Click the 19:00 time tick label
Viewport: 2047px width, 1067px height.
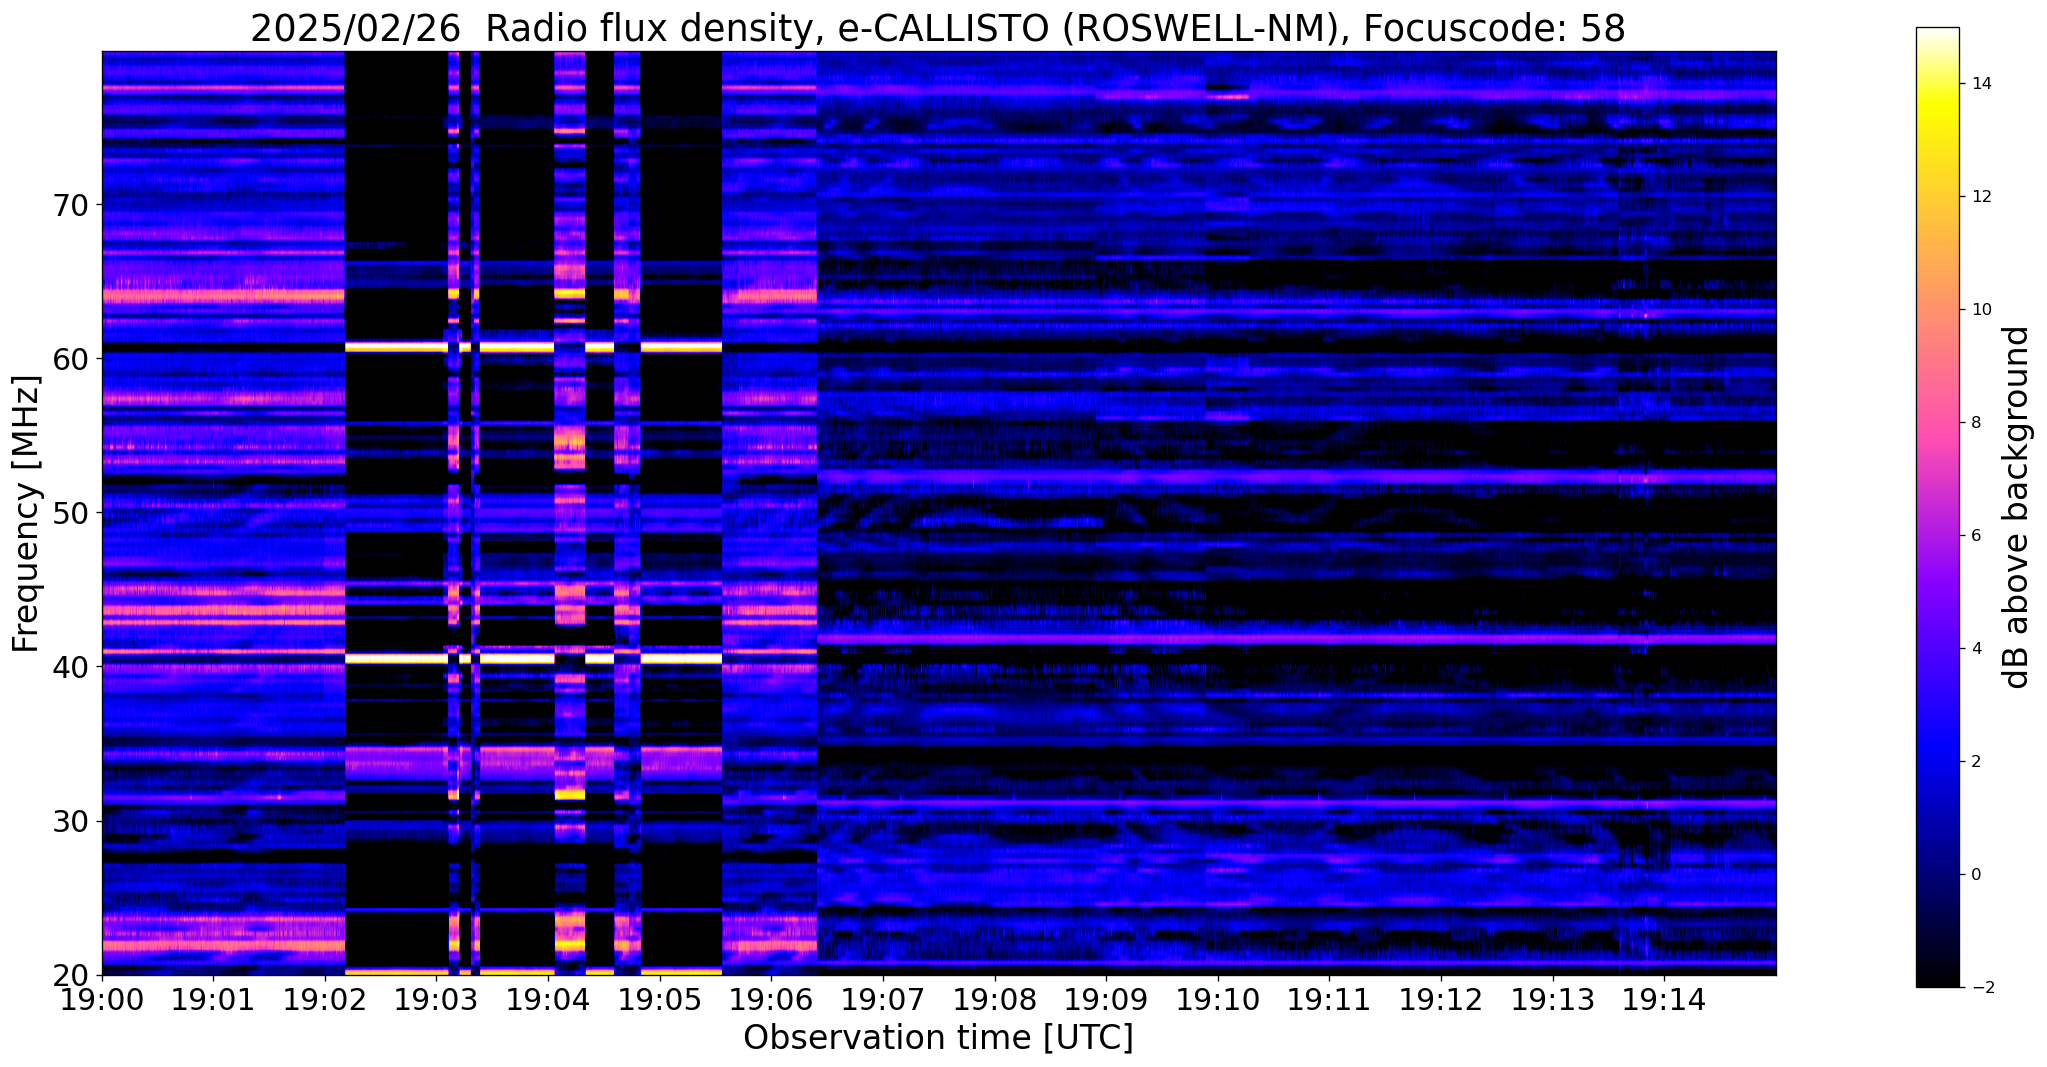pos(102,998)
